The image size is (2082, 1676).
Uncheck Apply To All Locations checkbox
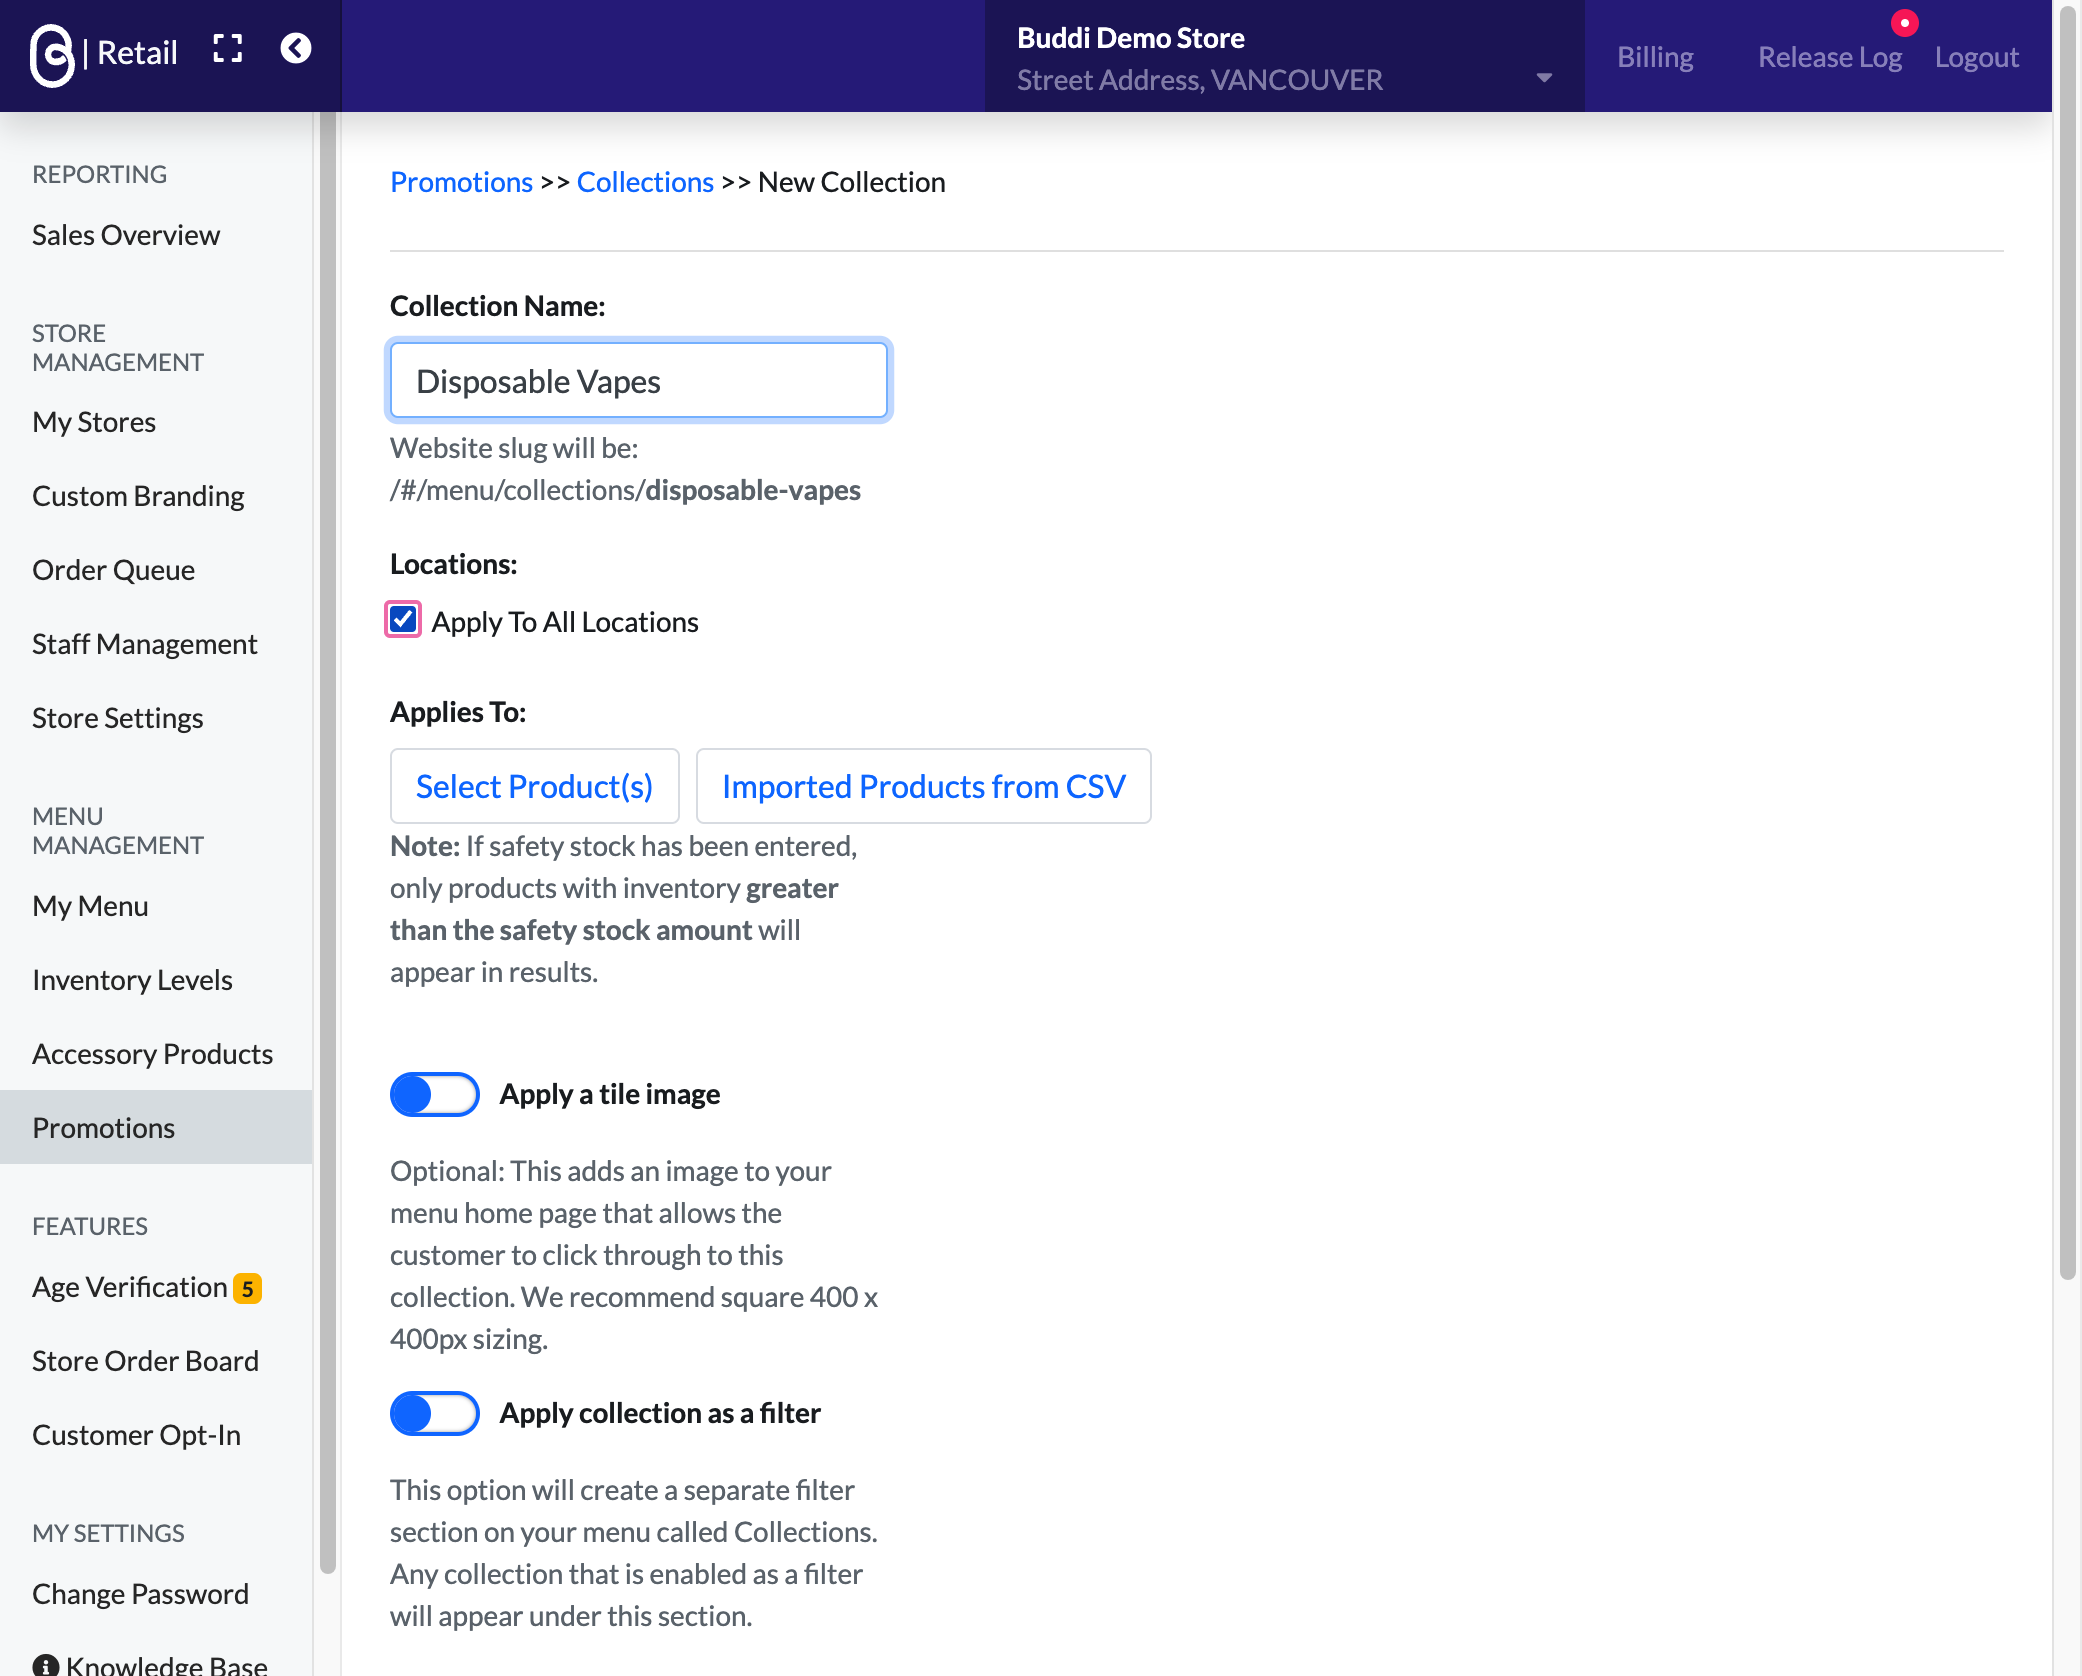pyautogui.click(x=403, y=620)
